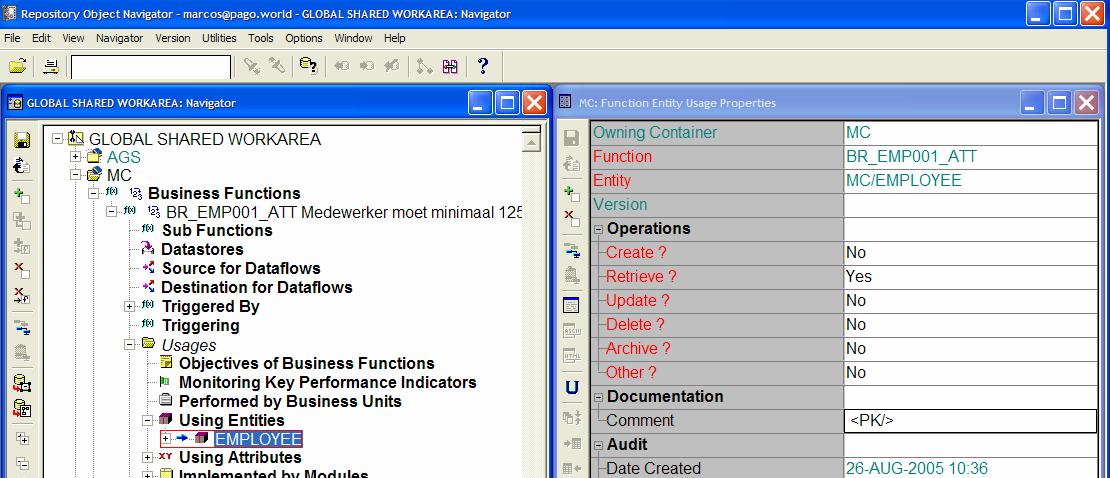Select Monitoring Key Performance Indicators item

tap(328, 382)
